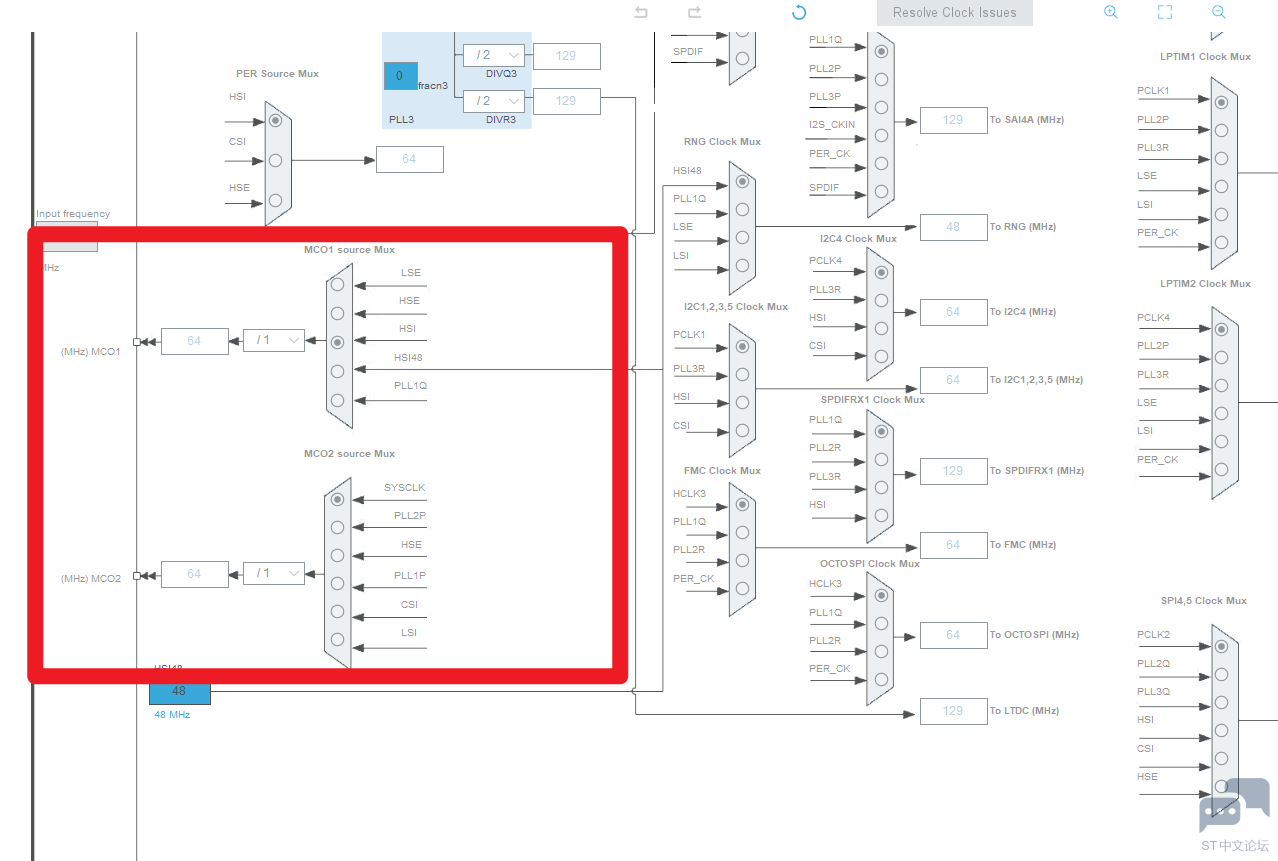The image size is (1278, 861).
Task: Select PLL1Q in OCTOSPI Clock Mux
Action: click(880, 623)
